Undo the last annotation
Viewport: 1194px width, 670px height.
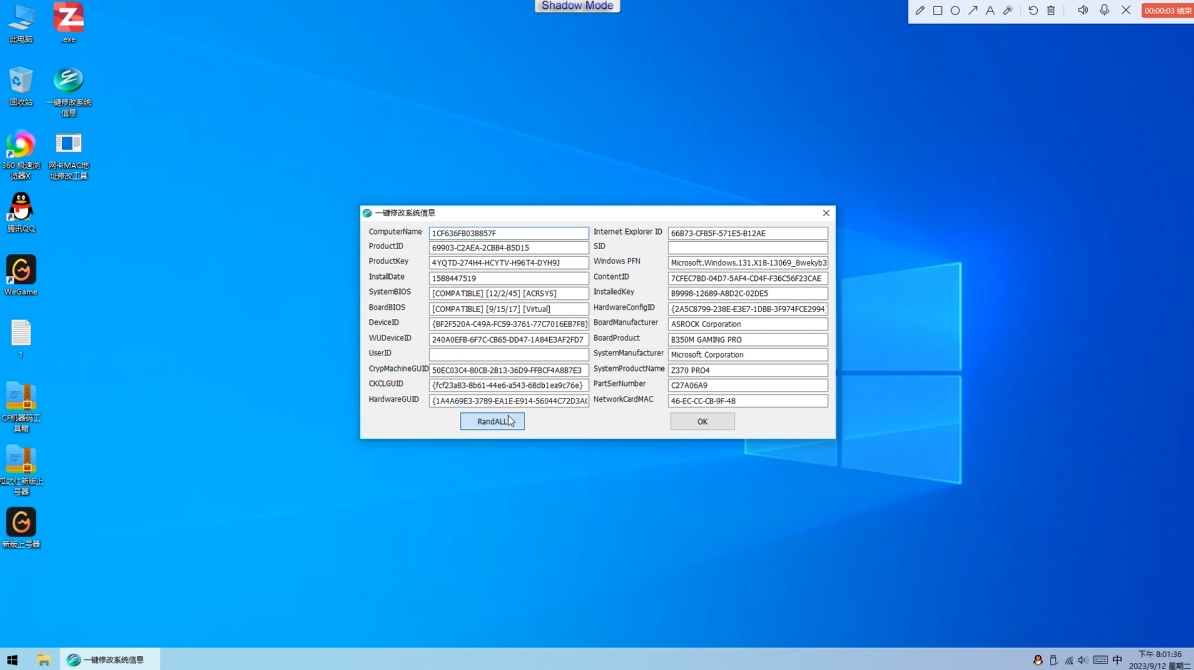click(x=1033, y=10)
